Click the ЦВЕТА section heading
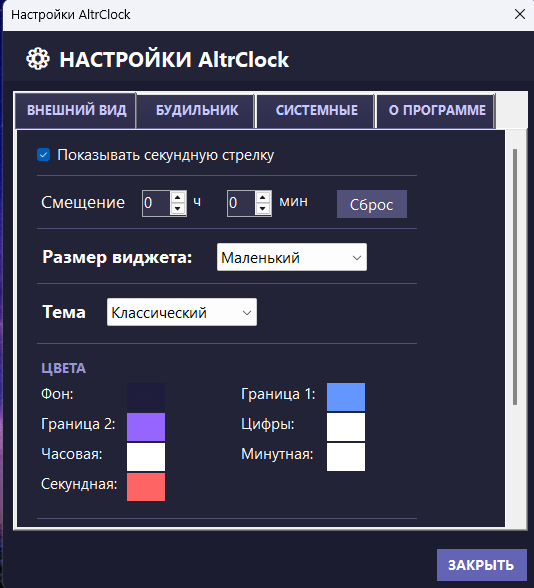Viewport: 534px width, 588px height. [63, 368]
